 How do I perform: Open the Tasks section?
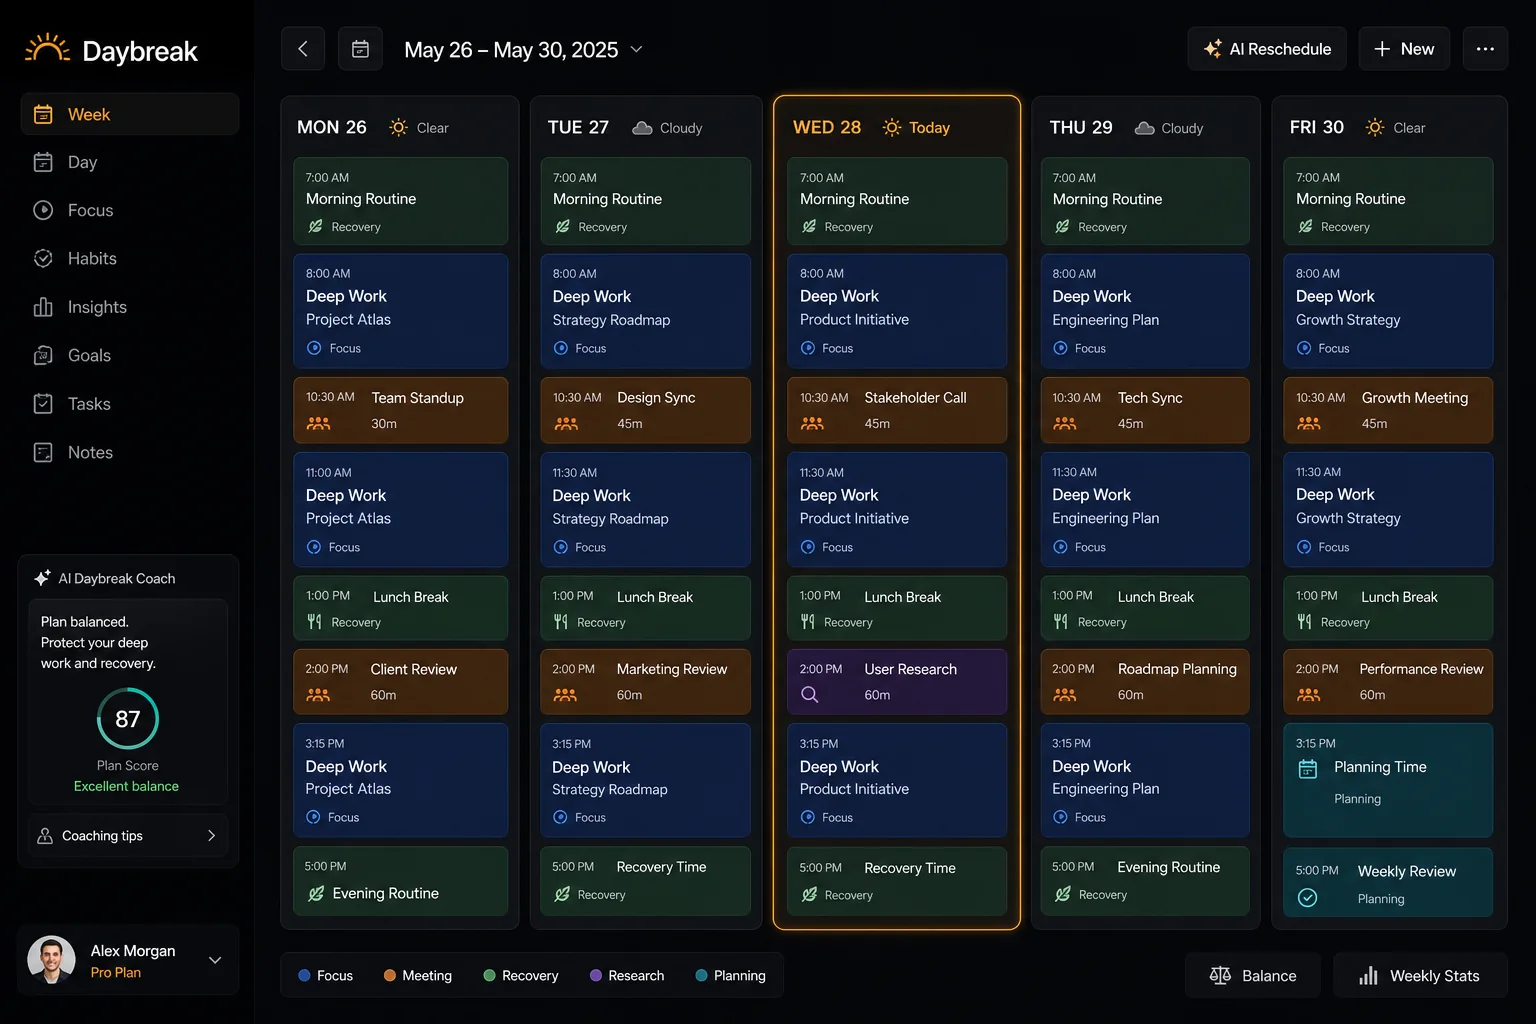[130, 404]
